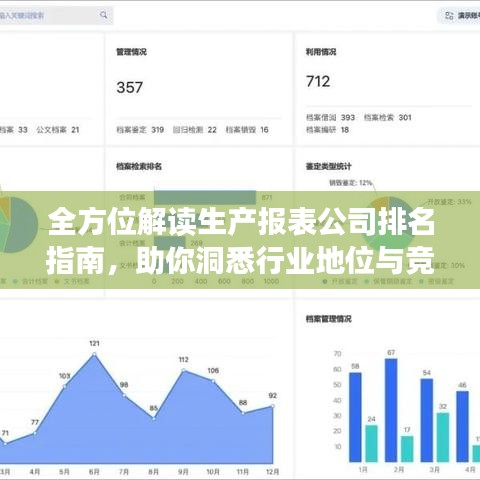This screenshot has width=480, height=480.
Task: Click the top horizontal bar labeled 871
Action: coord(205,197)
